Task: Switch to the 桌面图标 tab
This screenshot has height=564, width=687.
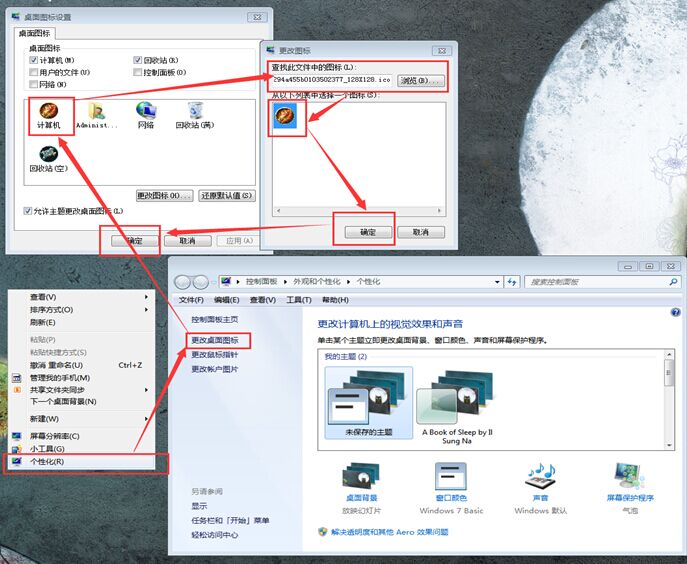Action: (35, 33)
